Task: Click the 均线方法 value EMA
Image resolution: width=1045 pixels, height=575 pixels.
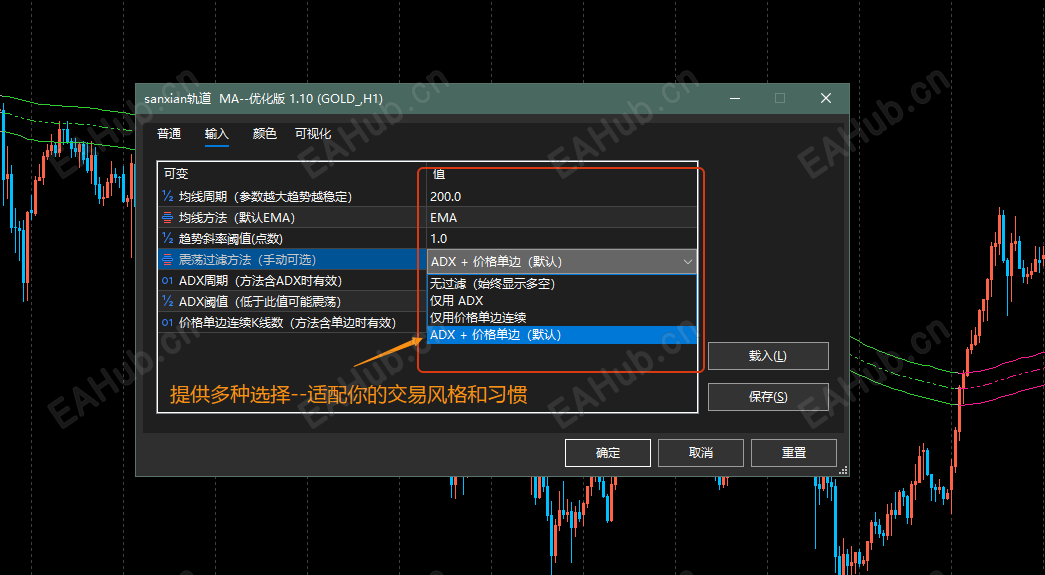Action: coord(561,218)
